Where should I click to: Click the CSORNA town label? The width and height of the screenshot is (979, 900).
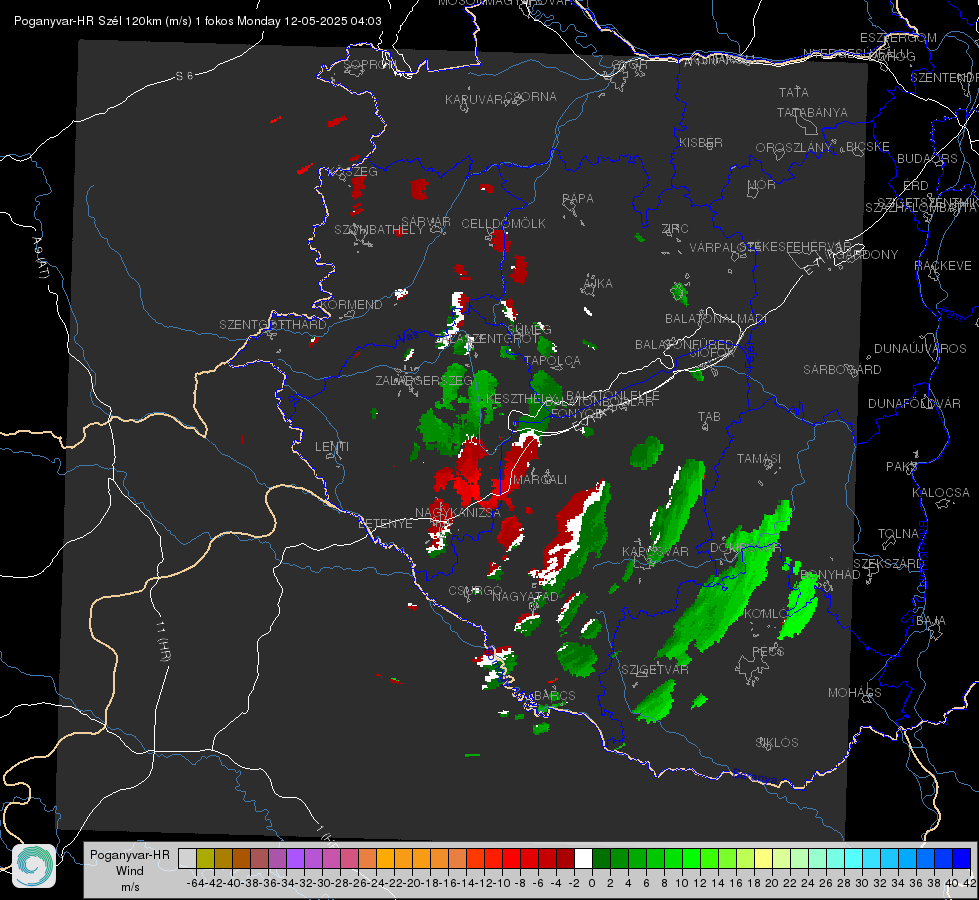click(x=530, y=97)
